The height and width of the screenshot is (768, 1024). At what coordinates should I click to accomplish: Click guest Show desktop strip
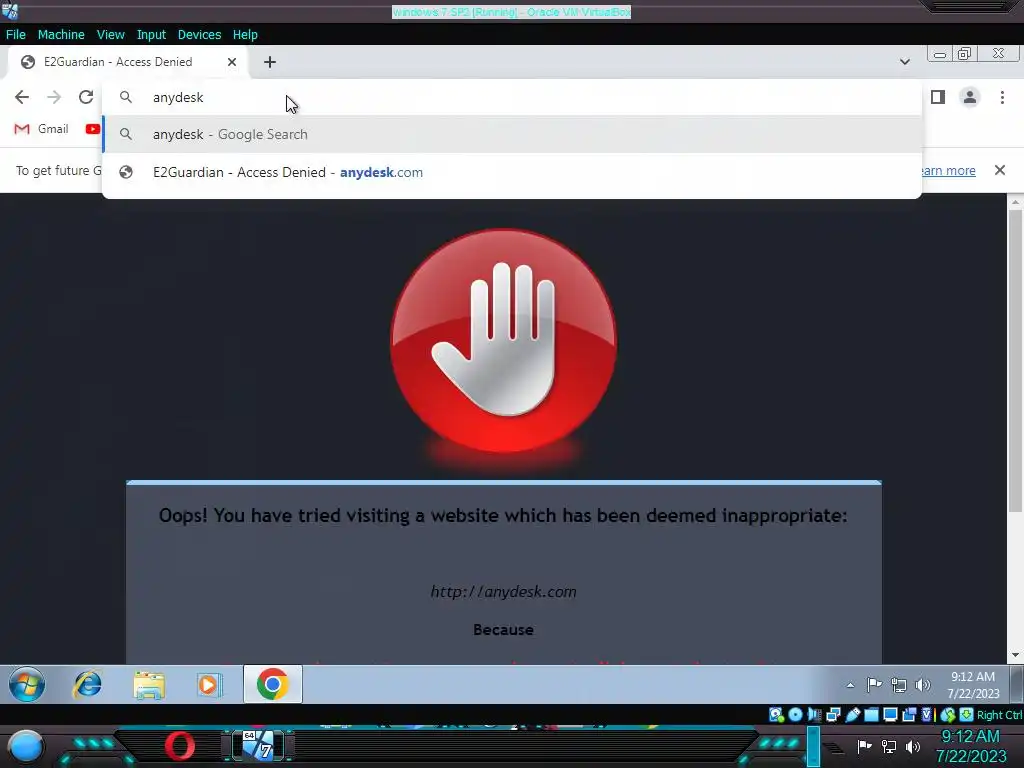(1017, 684)
